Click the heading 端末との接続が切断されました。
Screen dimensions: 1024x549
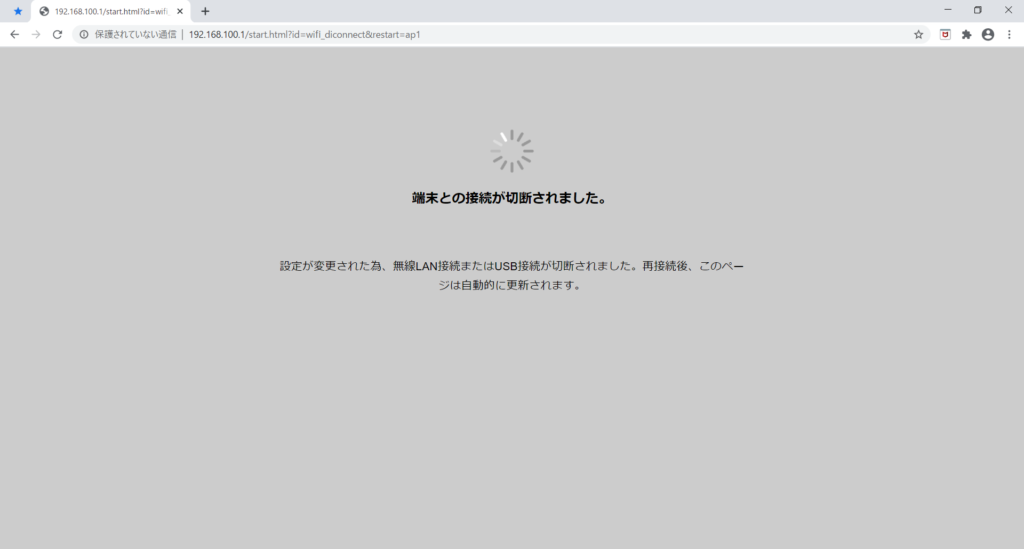(511, 198)
